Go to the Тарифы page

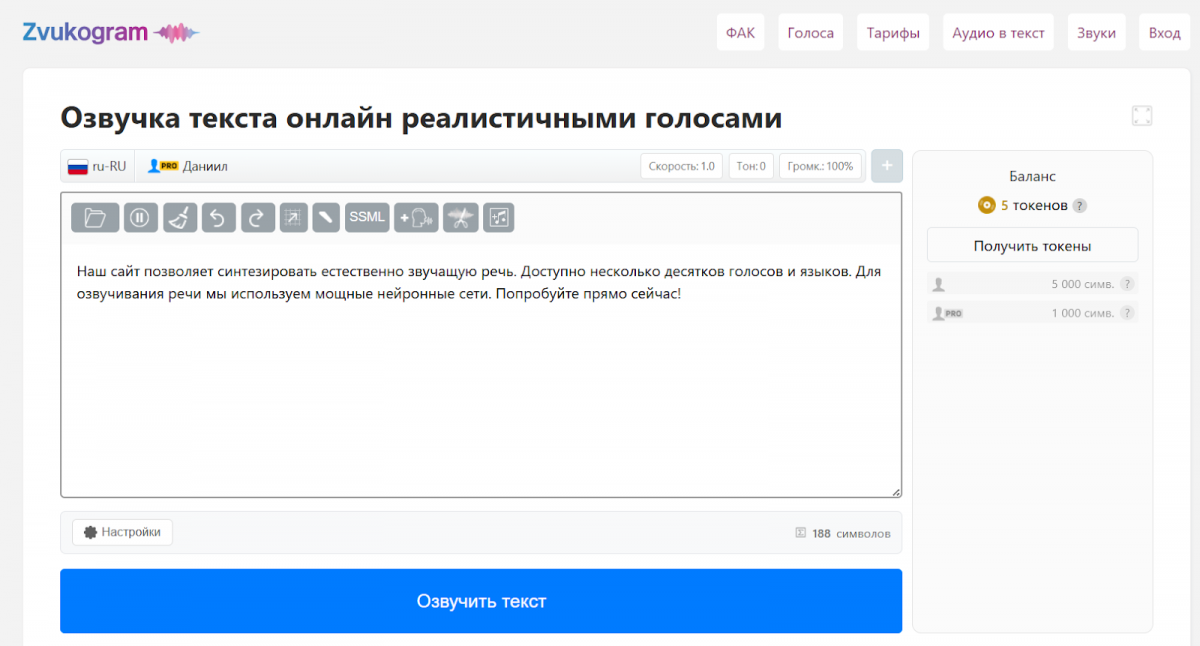coord(893,33)
